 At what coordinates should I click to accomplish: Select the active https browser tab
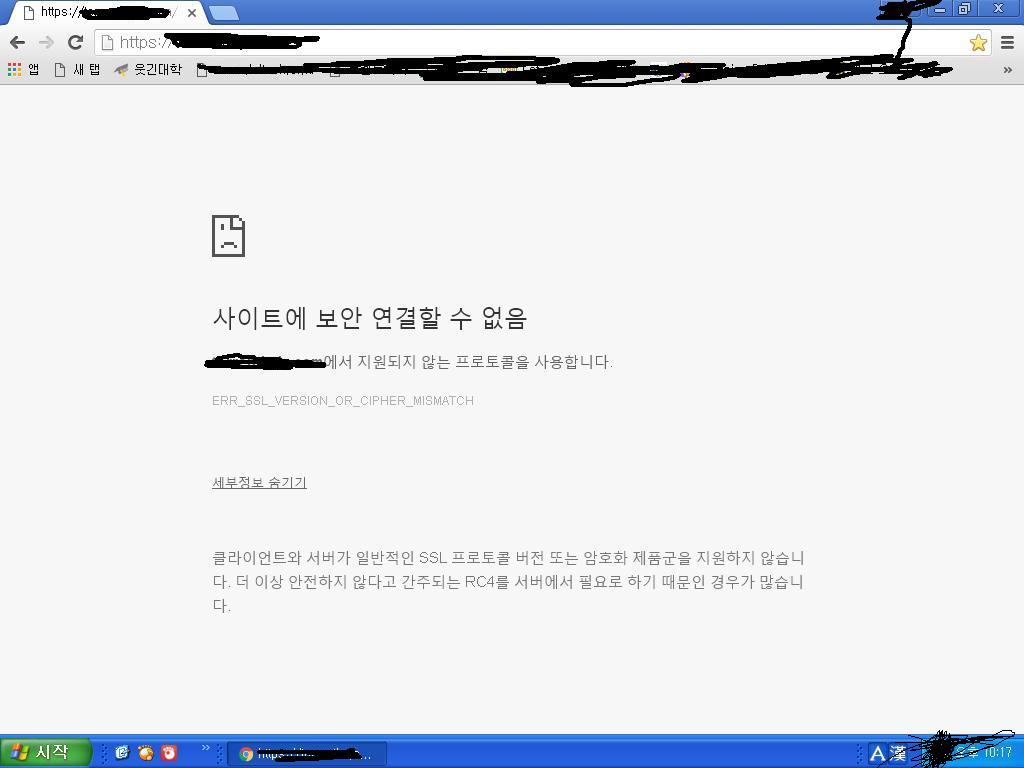click(108, 12)
